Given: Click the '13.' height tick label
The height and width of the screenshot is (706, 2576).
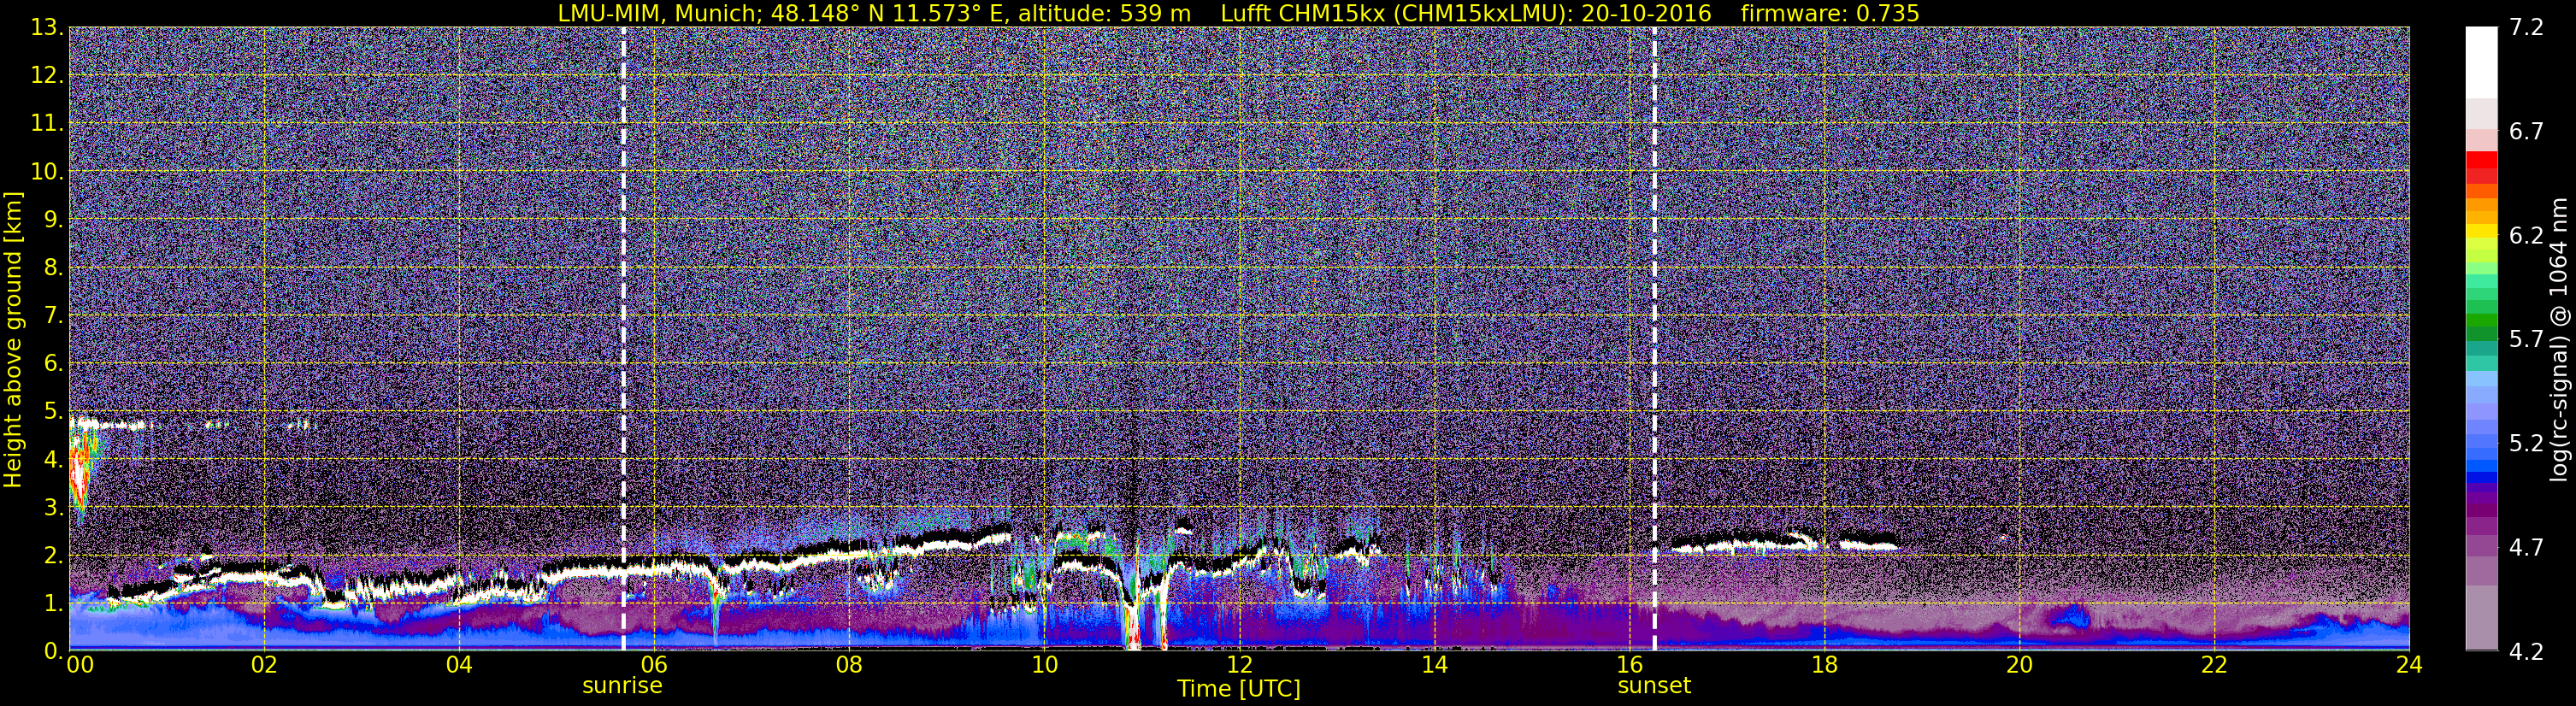Looking at the screenshot, I should click(x=47, y=28).
